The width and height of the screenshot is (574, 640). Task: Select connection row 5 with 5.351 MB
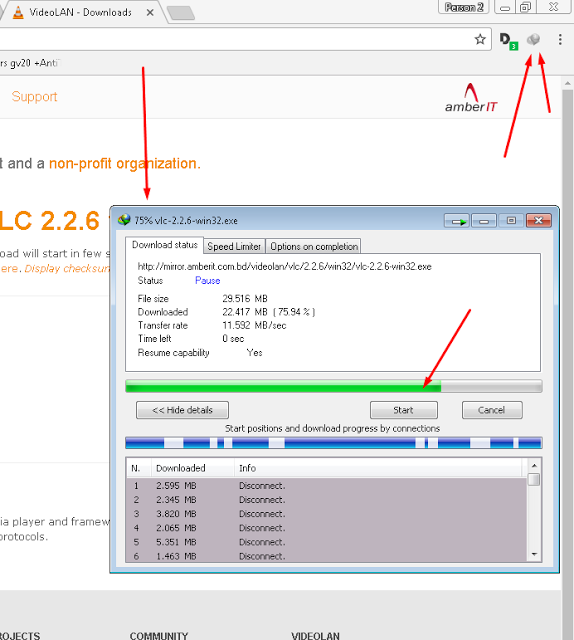pos(327,542)
